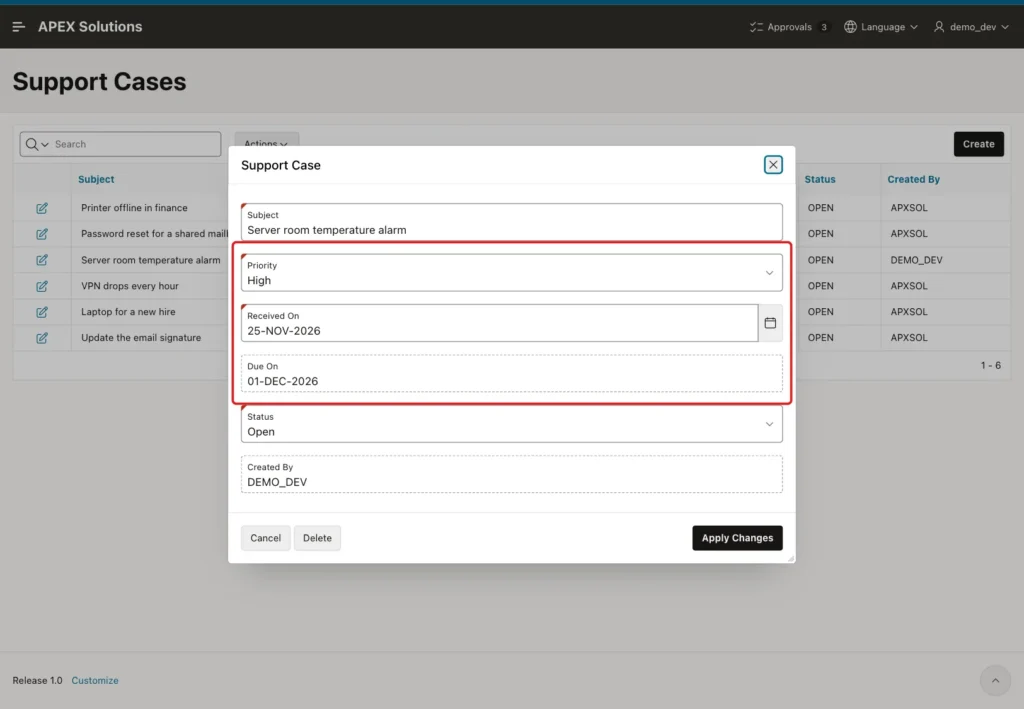Close the Support Case dialog
The image size is (1024, 709).
click(x=773, y=165)
